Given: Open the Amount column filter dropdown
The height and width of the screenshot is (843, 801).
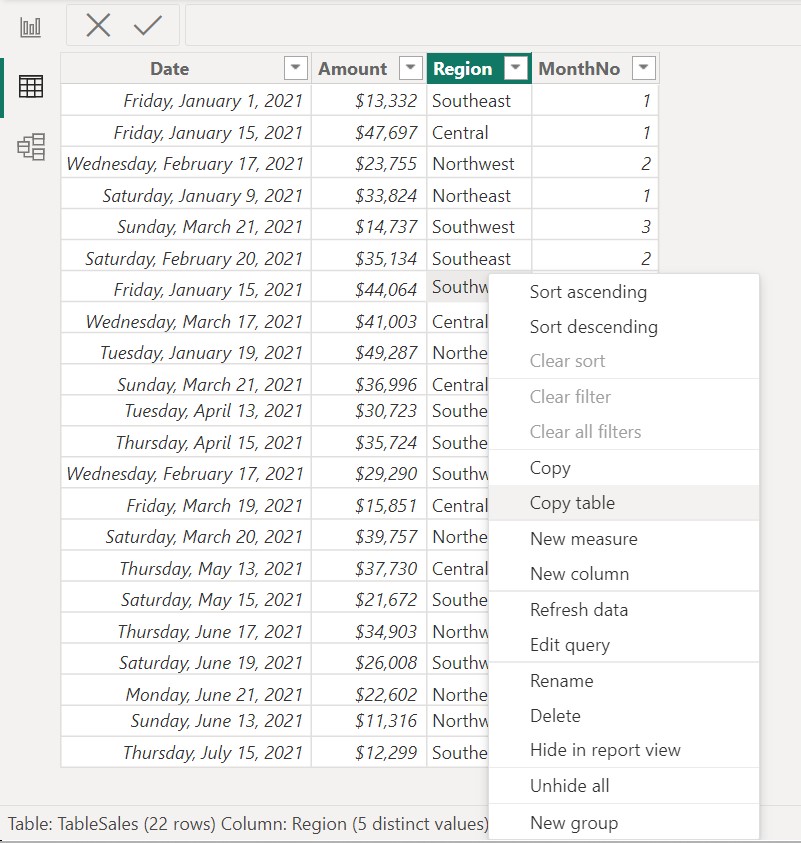Looking at the screenshot, I should click(x=409, y=68).
